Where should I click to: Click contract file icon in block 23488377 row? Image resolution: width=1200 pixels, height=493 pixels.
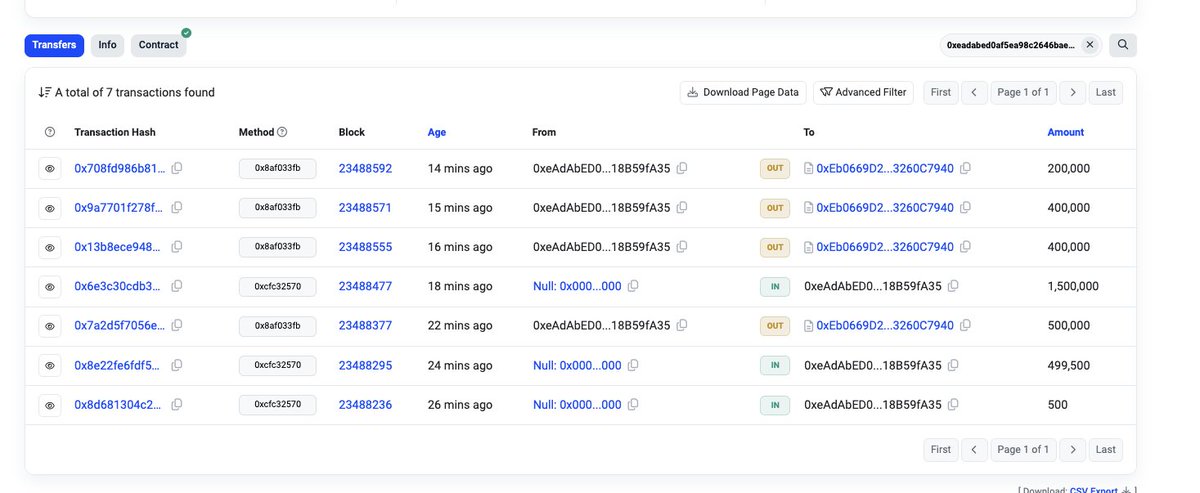click(x=809, y=326)
